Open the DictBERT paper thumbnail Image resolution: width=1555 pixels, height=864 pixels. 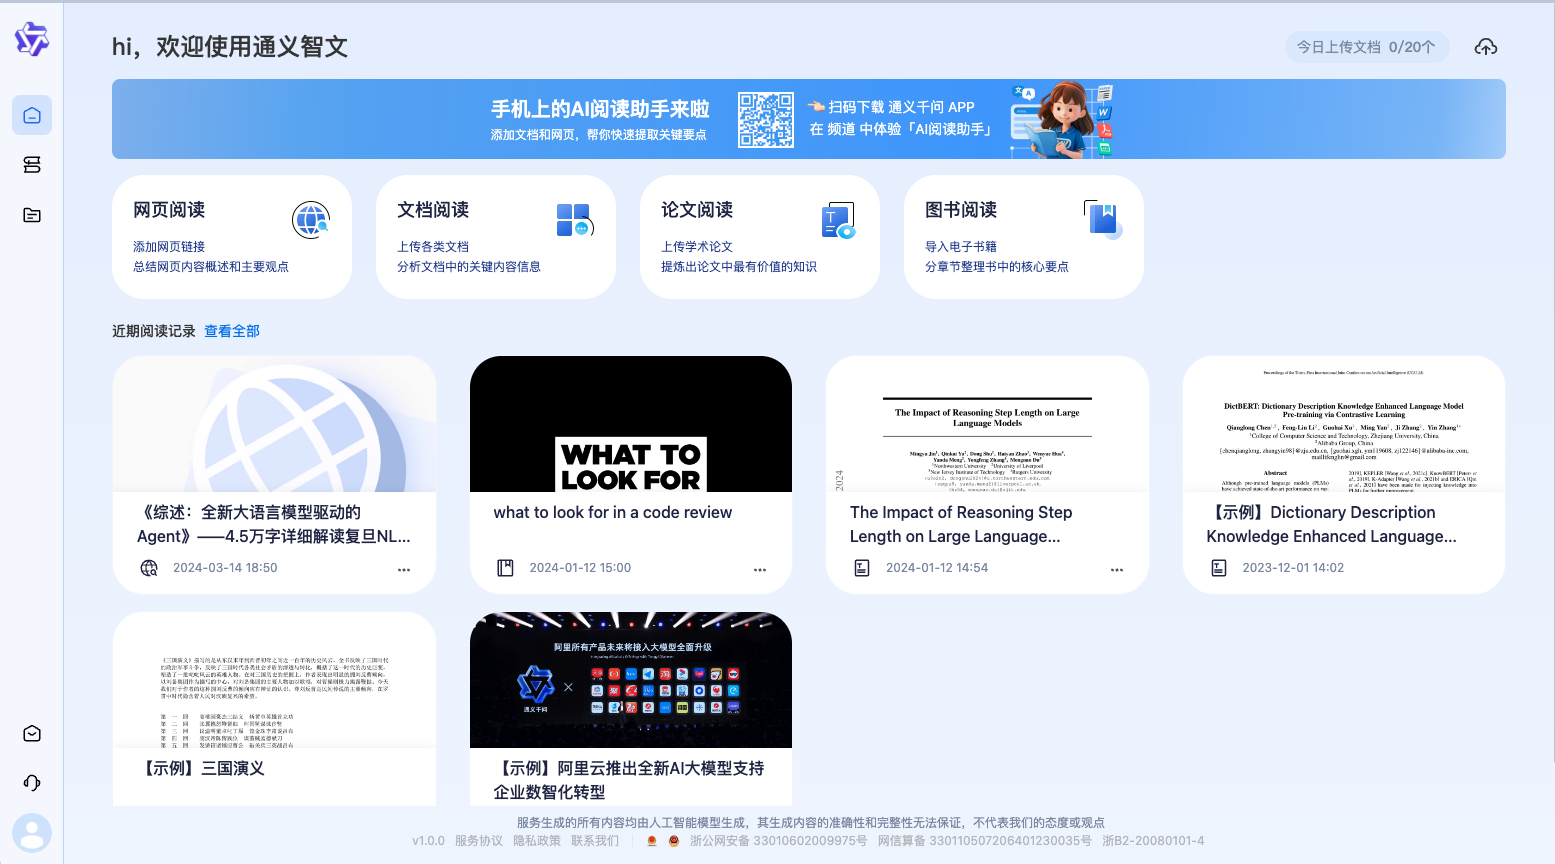point(1344,424)
